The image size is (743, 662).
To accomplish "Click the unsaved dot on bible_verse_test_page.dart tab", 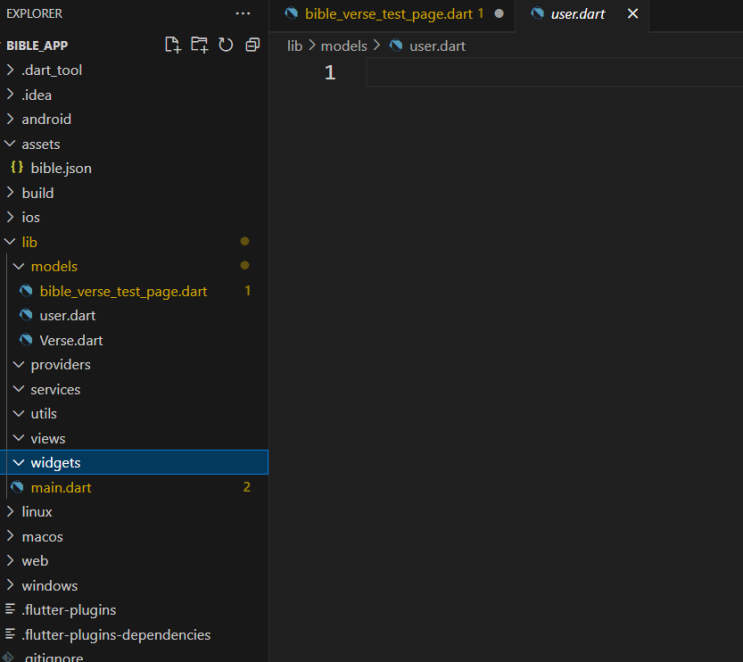I will (499, 14).
